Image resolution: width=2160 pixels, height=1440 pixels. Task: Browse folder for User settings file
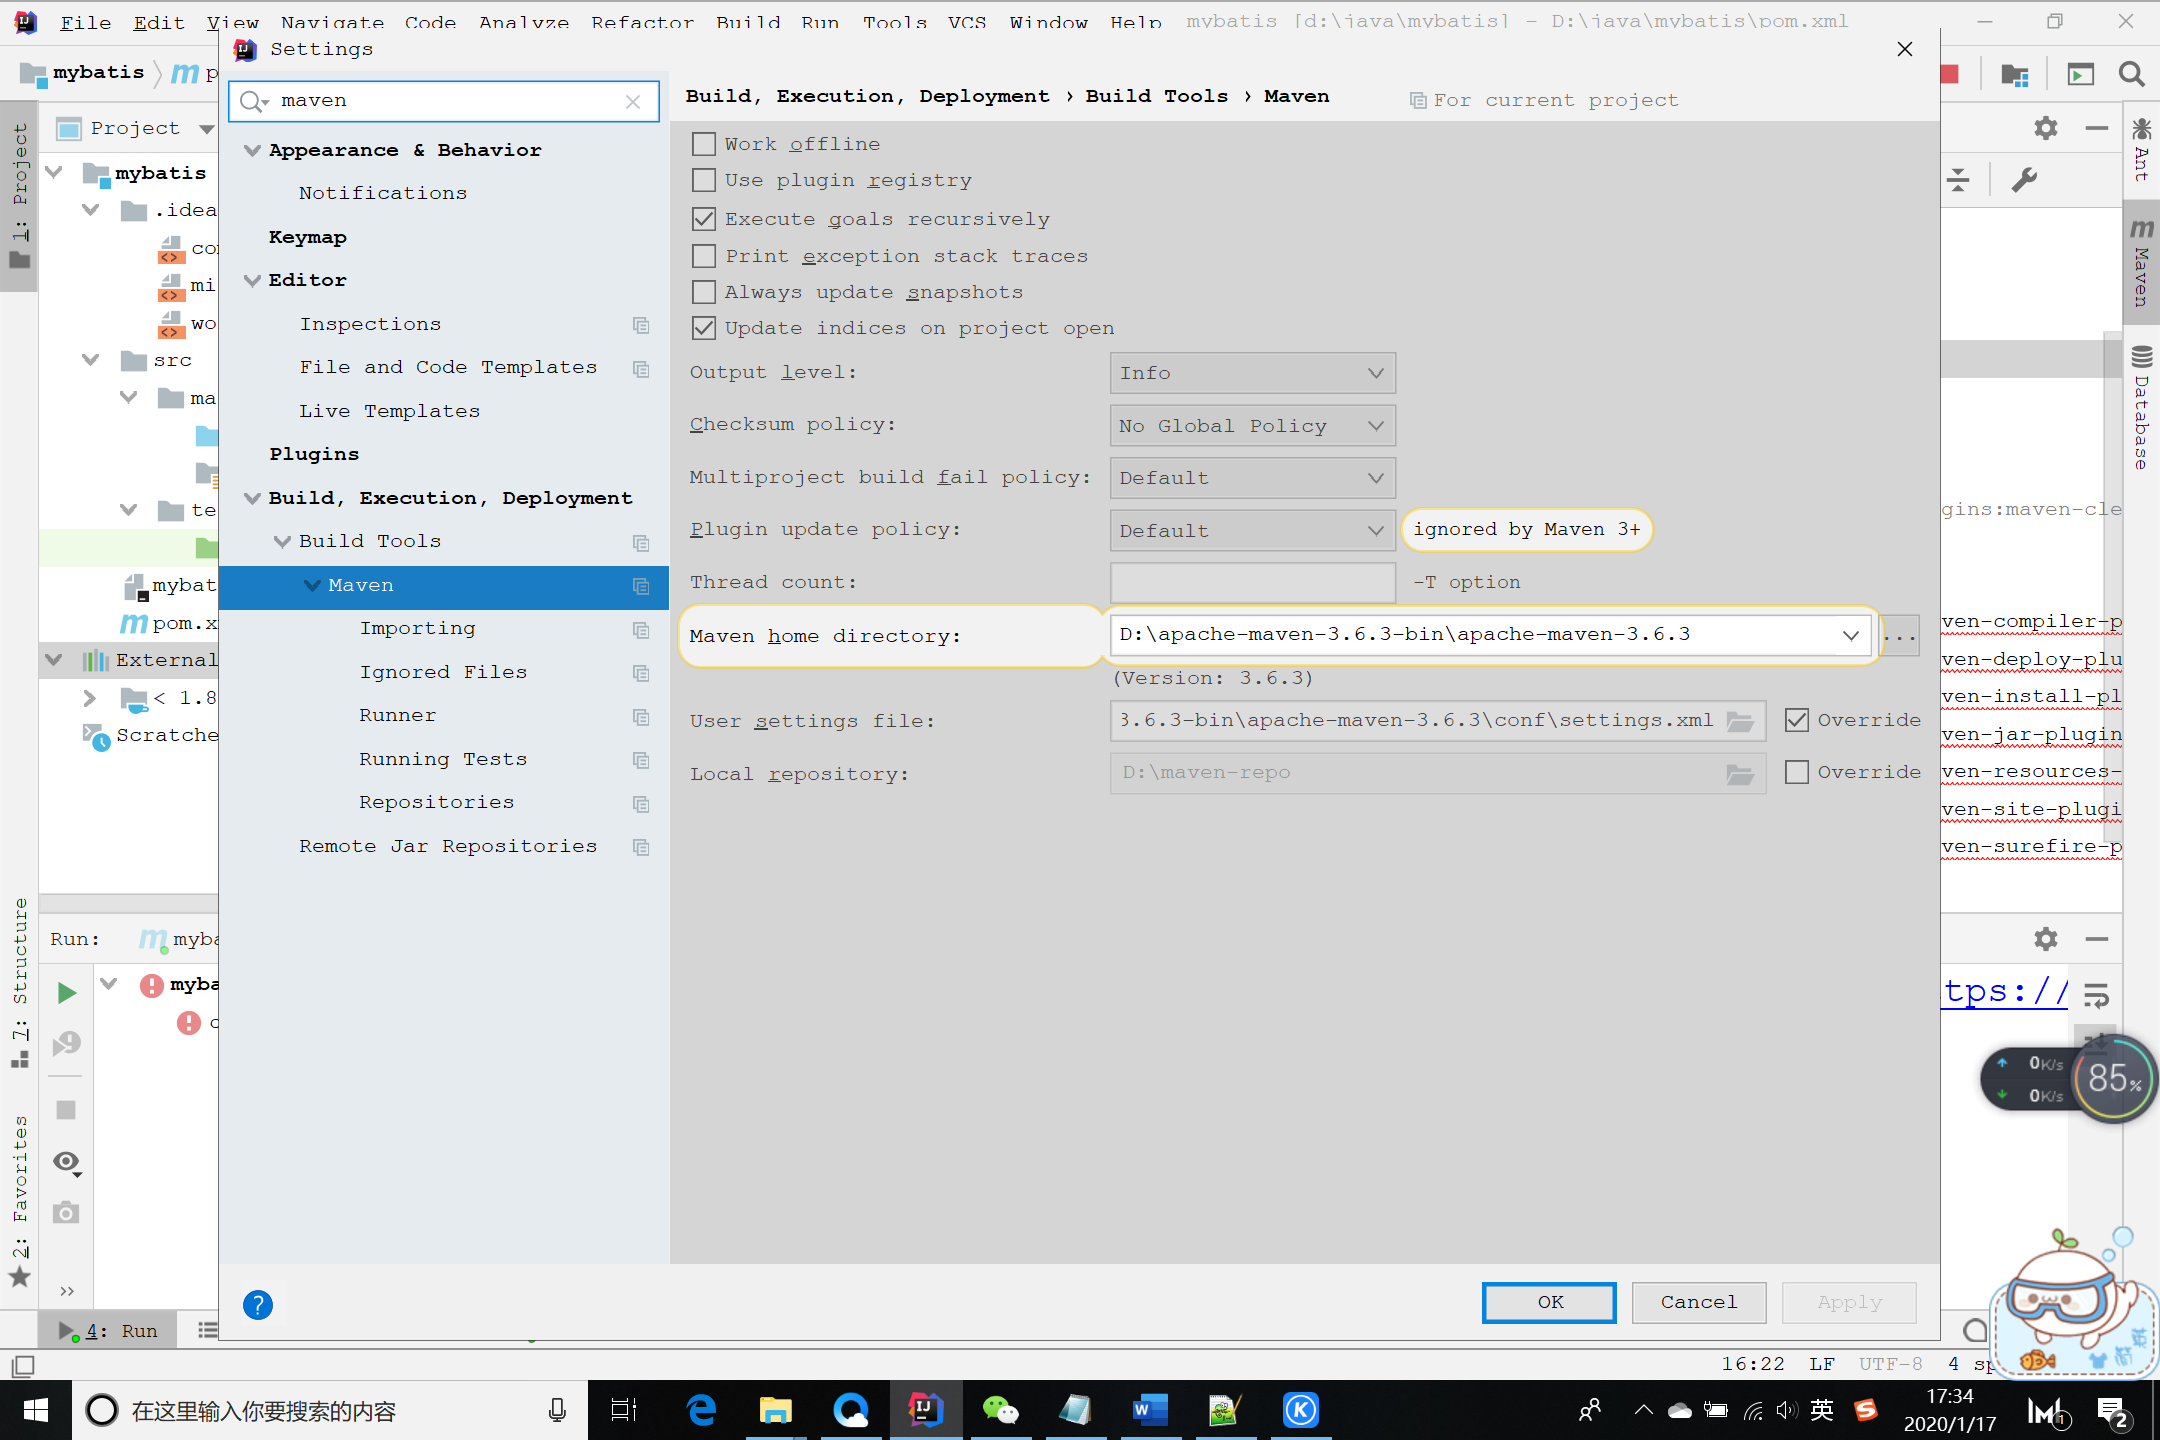pyautogui.click(x=1741, y=721)
